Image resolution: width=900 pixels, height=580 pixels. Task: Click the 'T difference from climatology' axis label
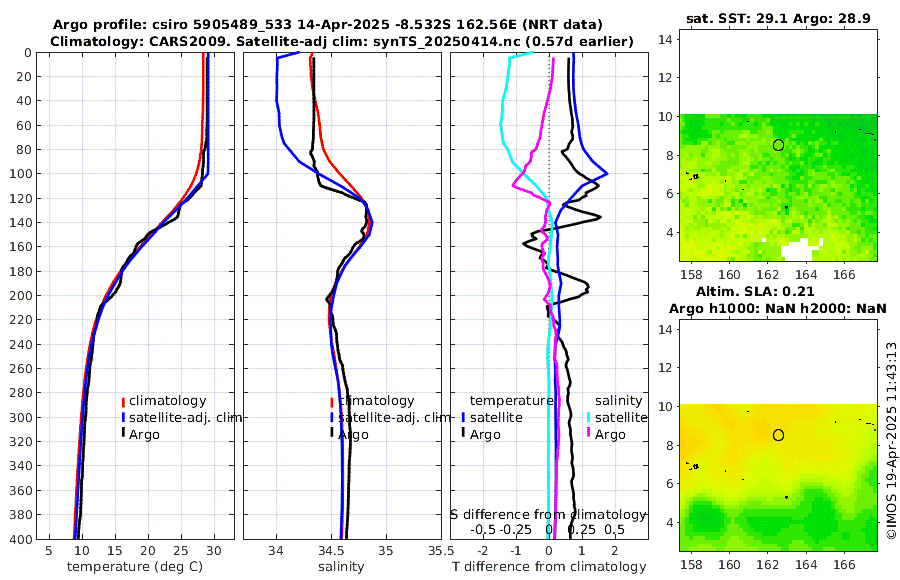[549, 567]
